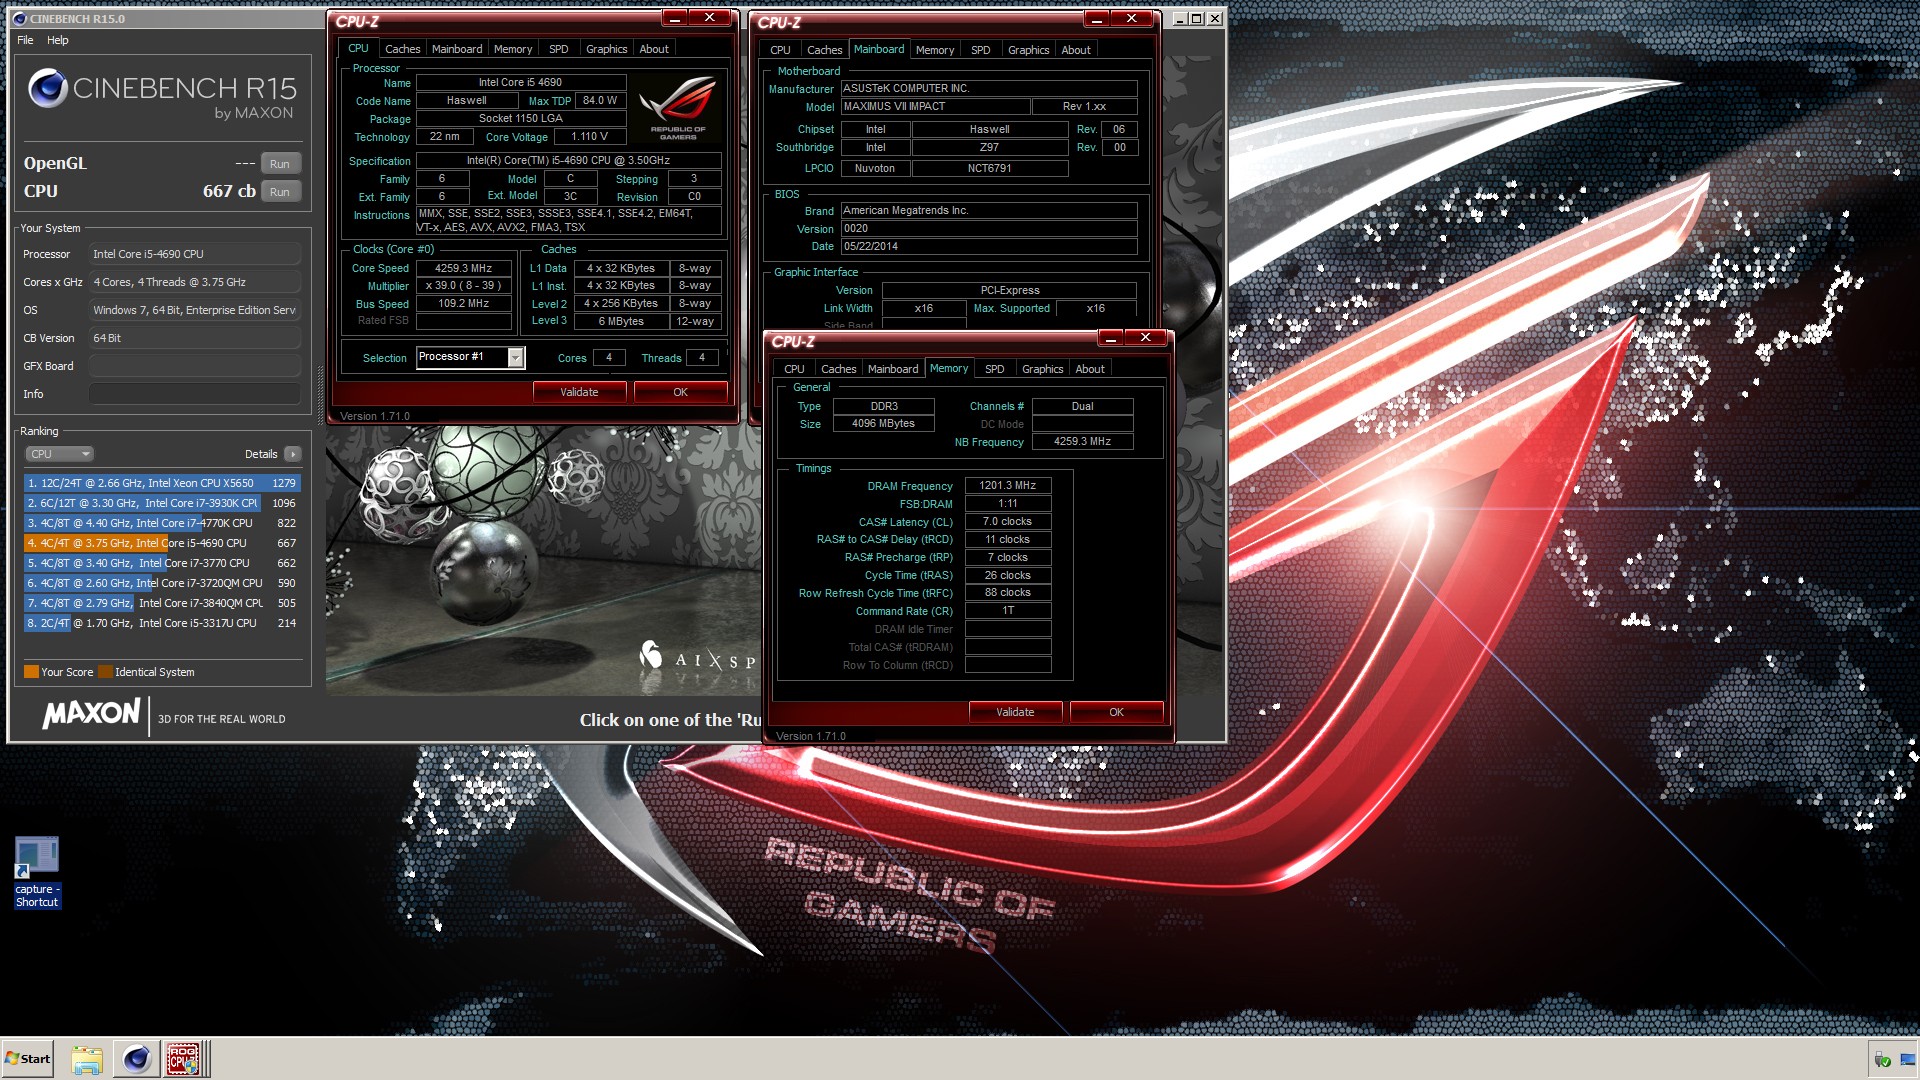
Task: Select CPU tab in CPU-Z Memory window
Action: pyautogui.click(x=794, y=369)
